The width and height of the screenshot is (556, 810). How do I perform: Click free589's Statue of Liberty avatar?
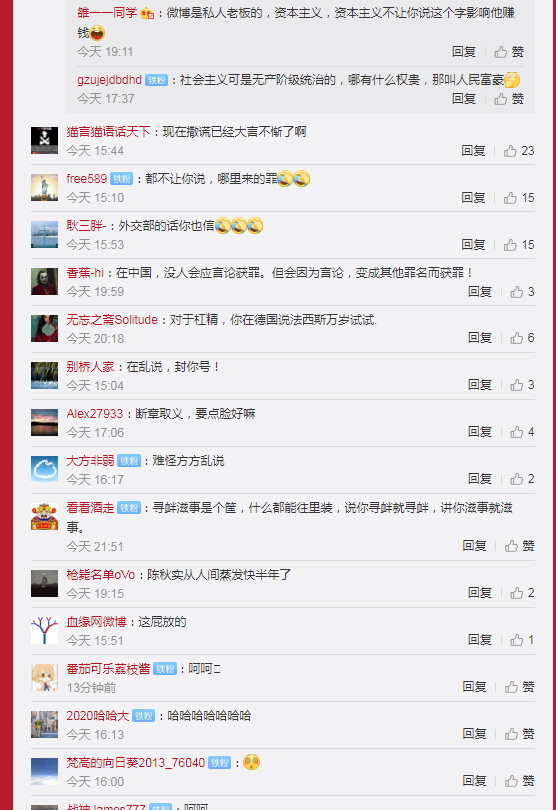click(x=44, y=188)
